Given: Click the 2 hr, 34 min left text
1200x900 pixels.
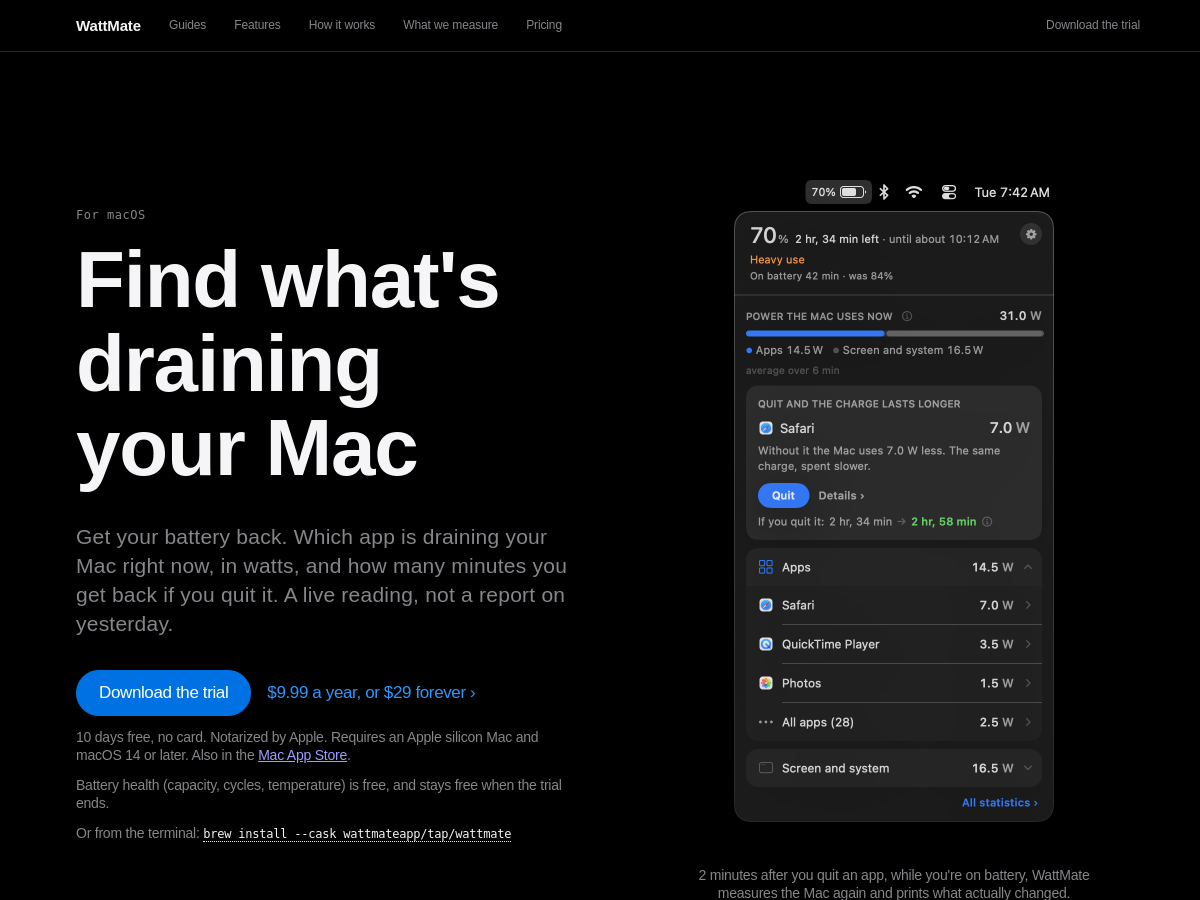Looking at the screenshot, I should click(837, 239).
